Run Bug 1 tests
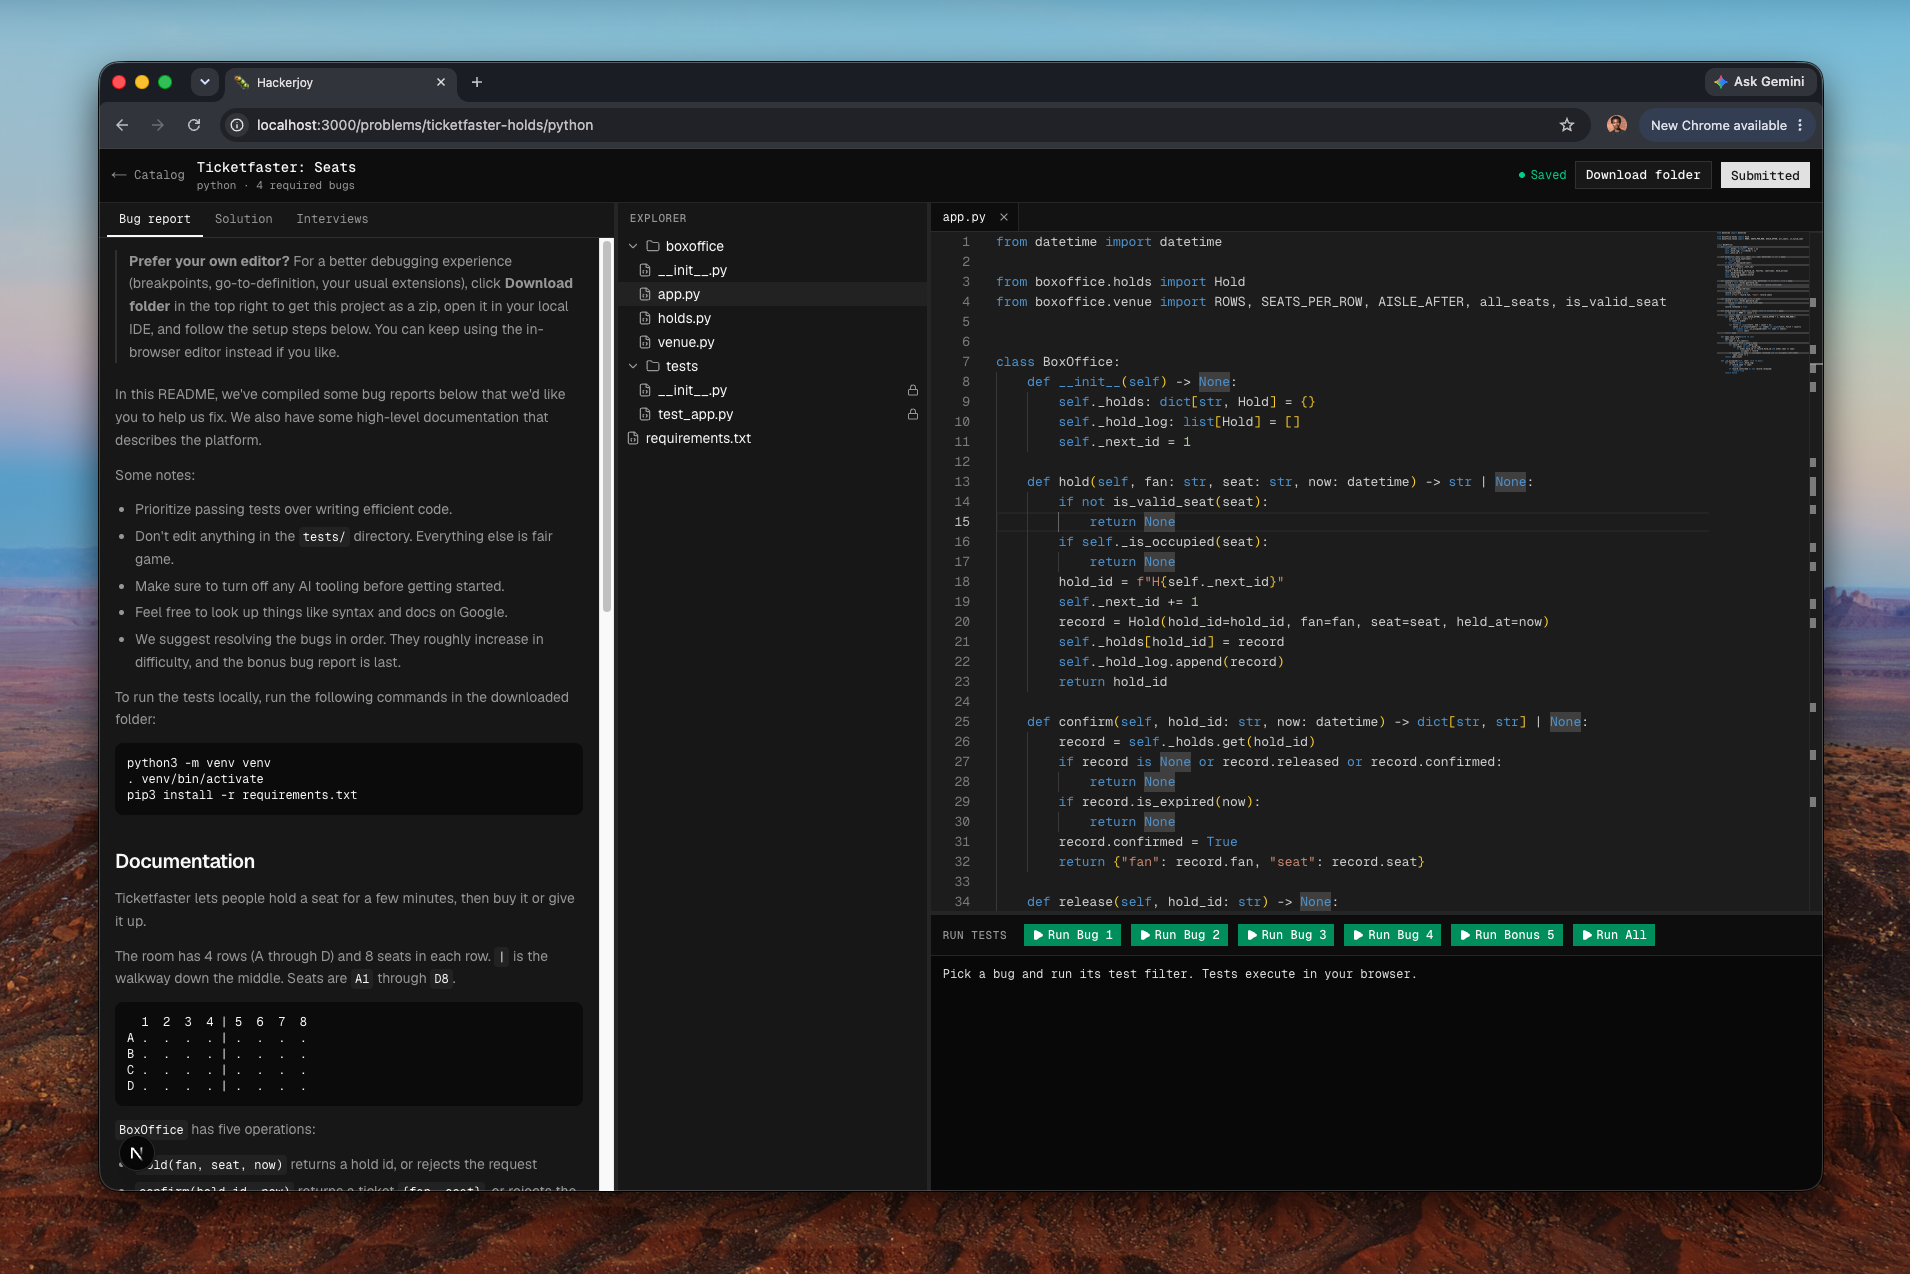Image resolution: width=1910 pixels, height=1274 pixels. coord(1073,935)
